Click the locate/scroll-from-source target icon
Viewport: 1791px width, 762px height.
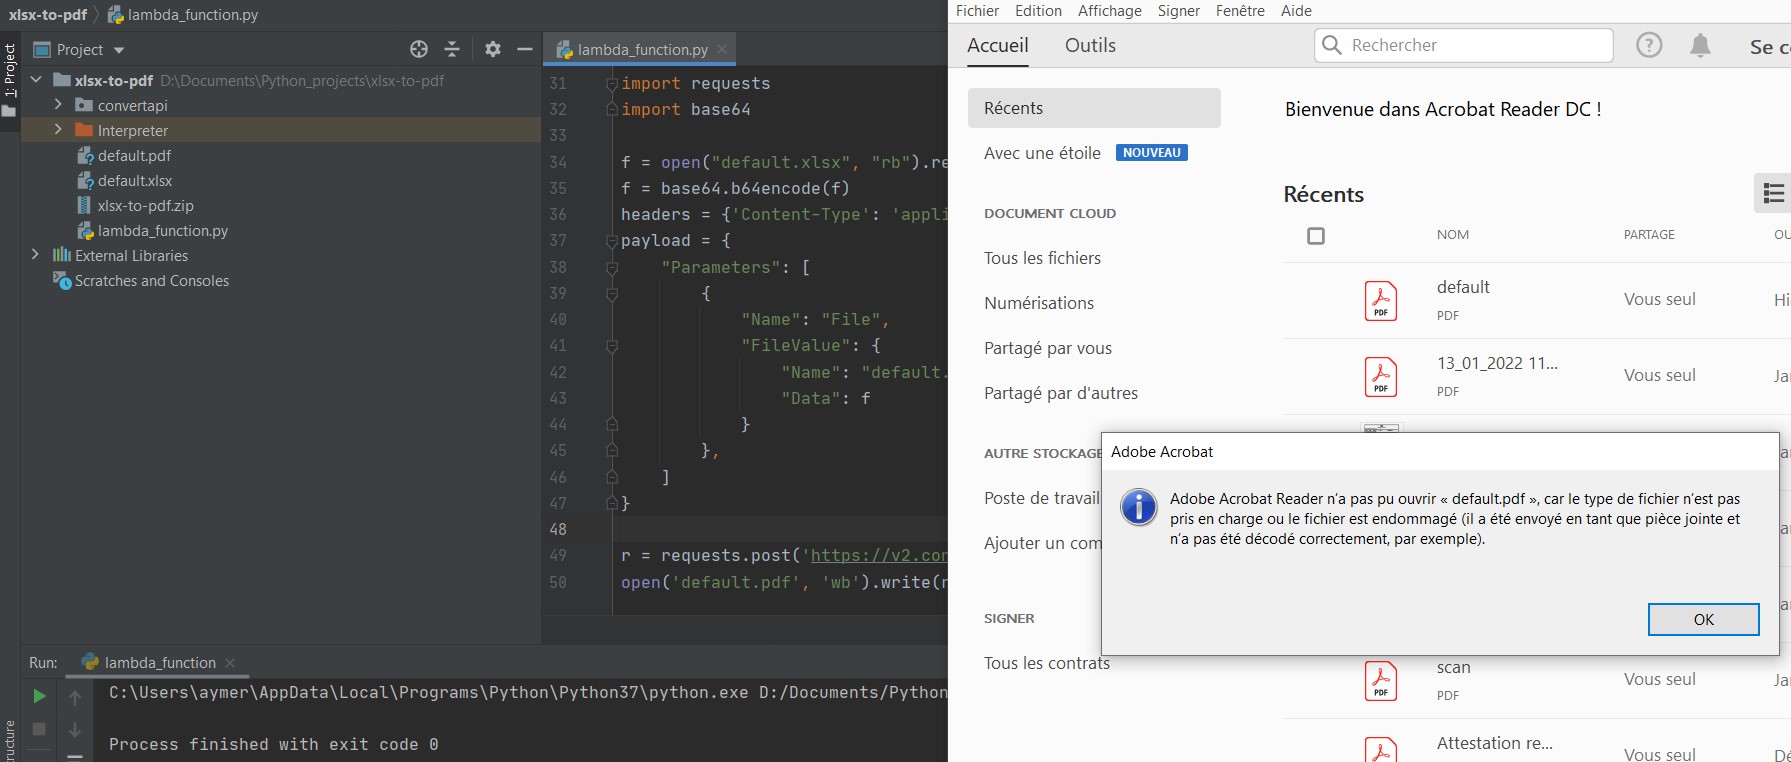419,49
